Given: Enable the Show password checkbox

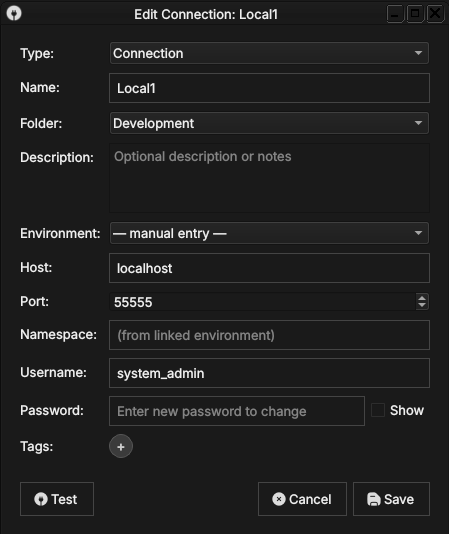Looking at the screenshot, I should [378, 410].
